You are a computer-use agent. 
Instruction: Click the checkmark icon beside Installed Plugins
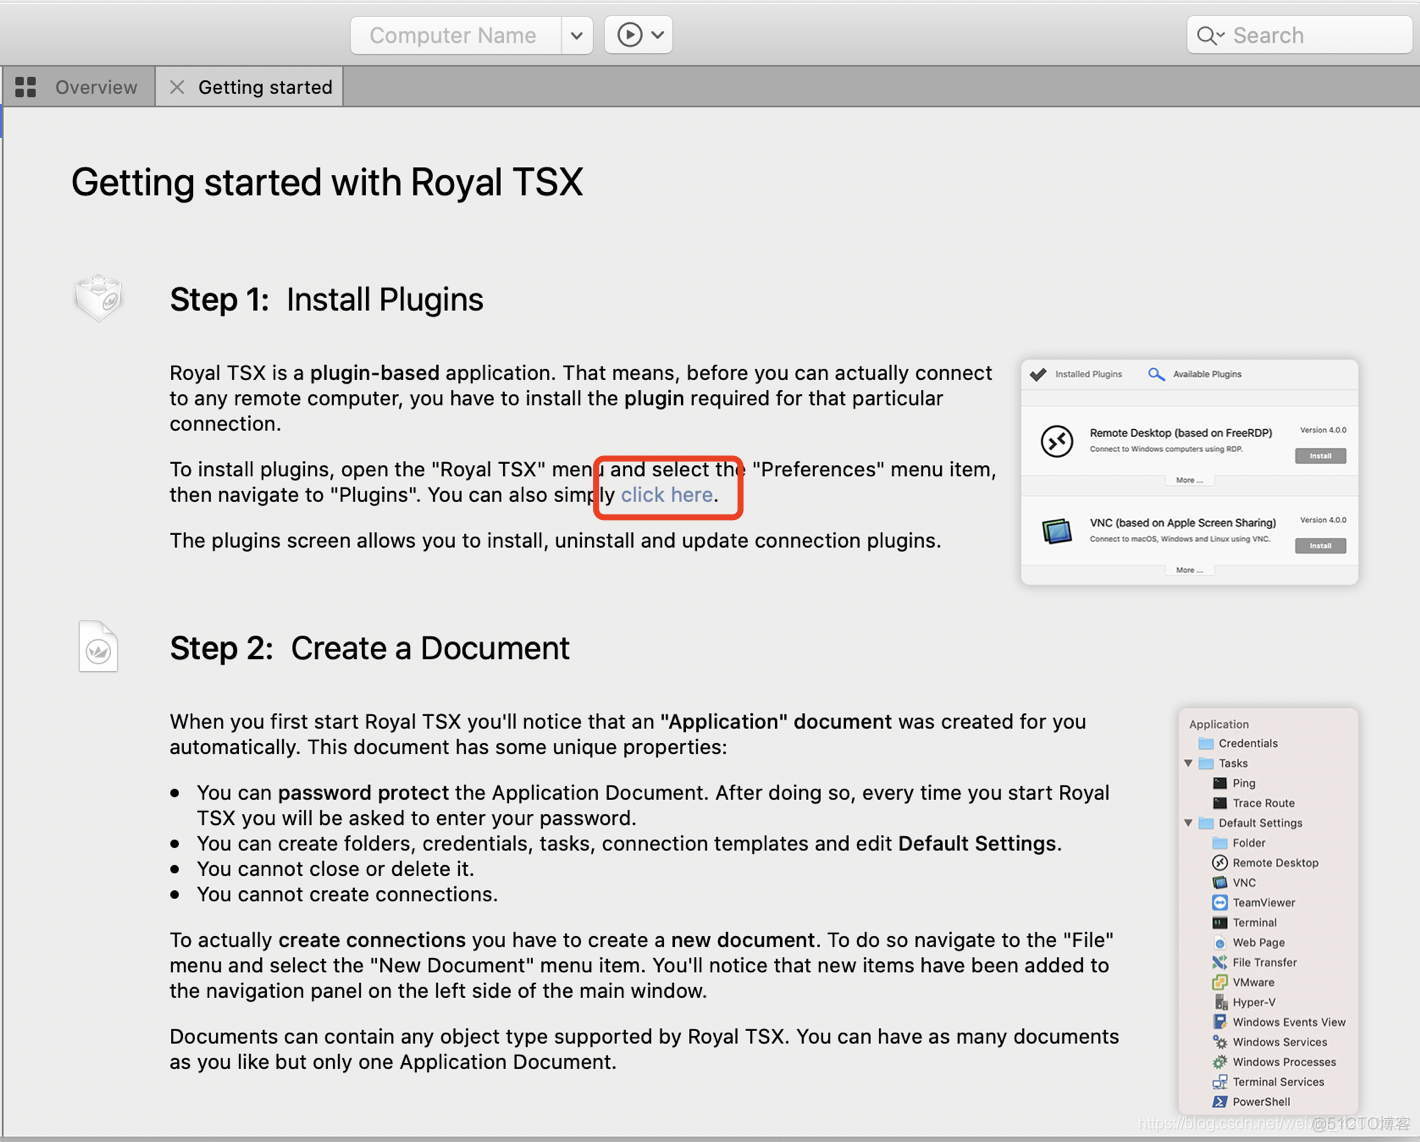tap(1039, 374)
